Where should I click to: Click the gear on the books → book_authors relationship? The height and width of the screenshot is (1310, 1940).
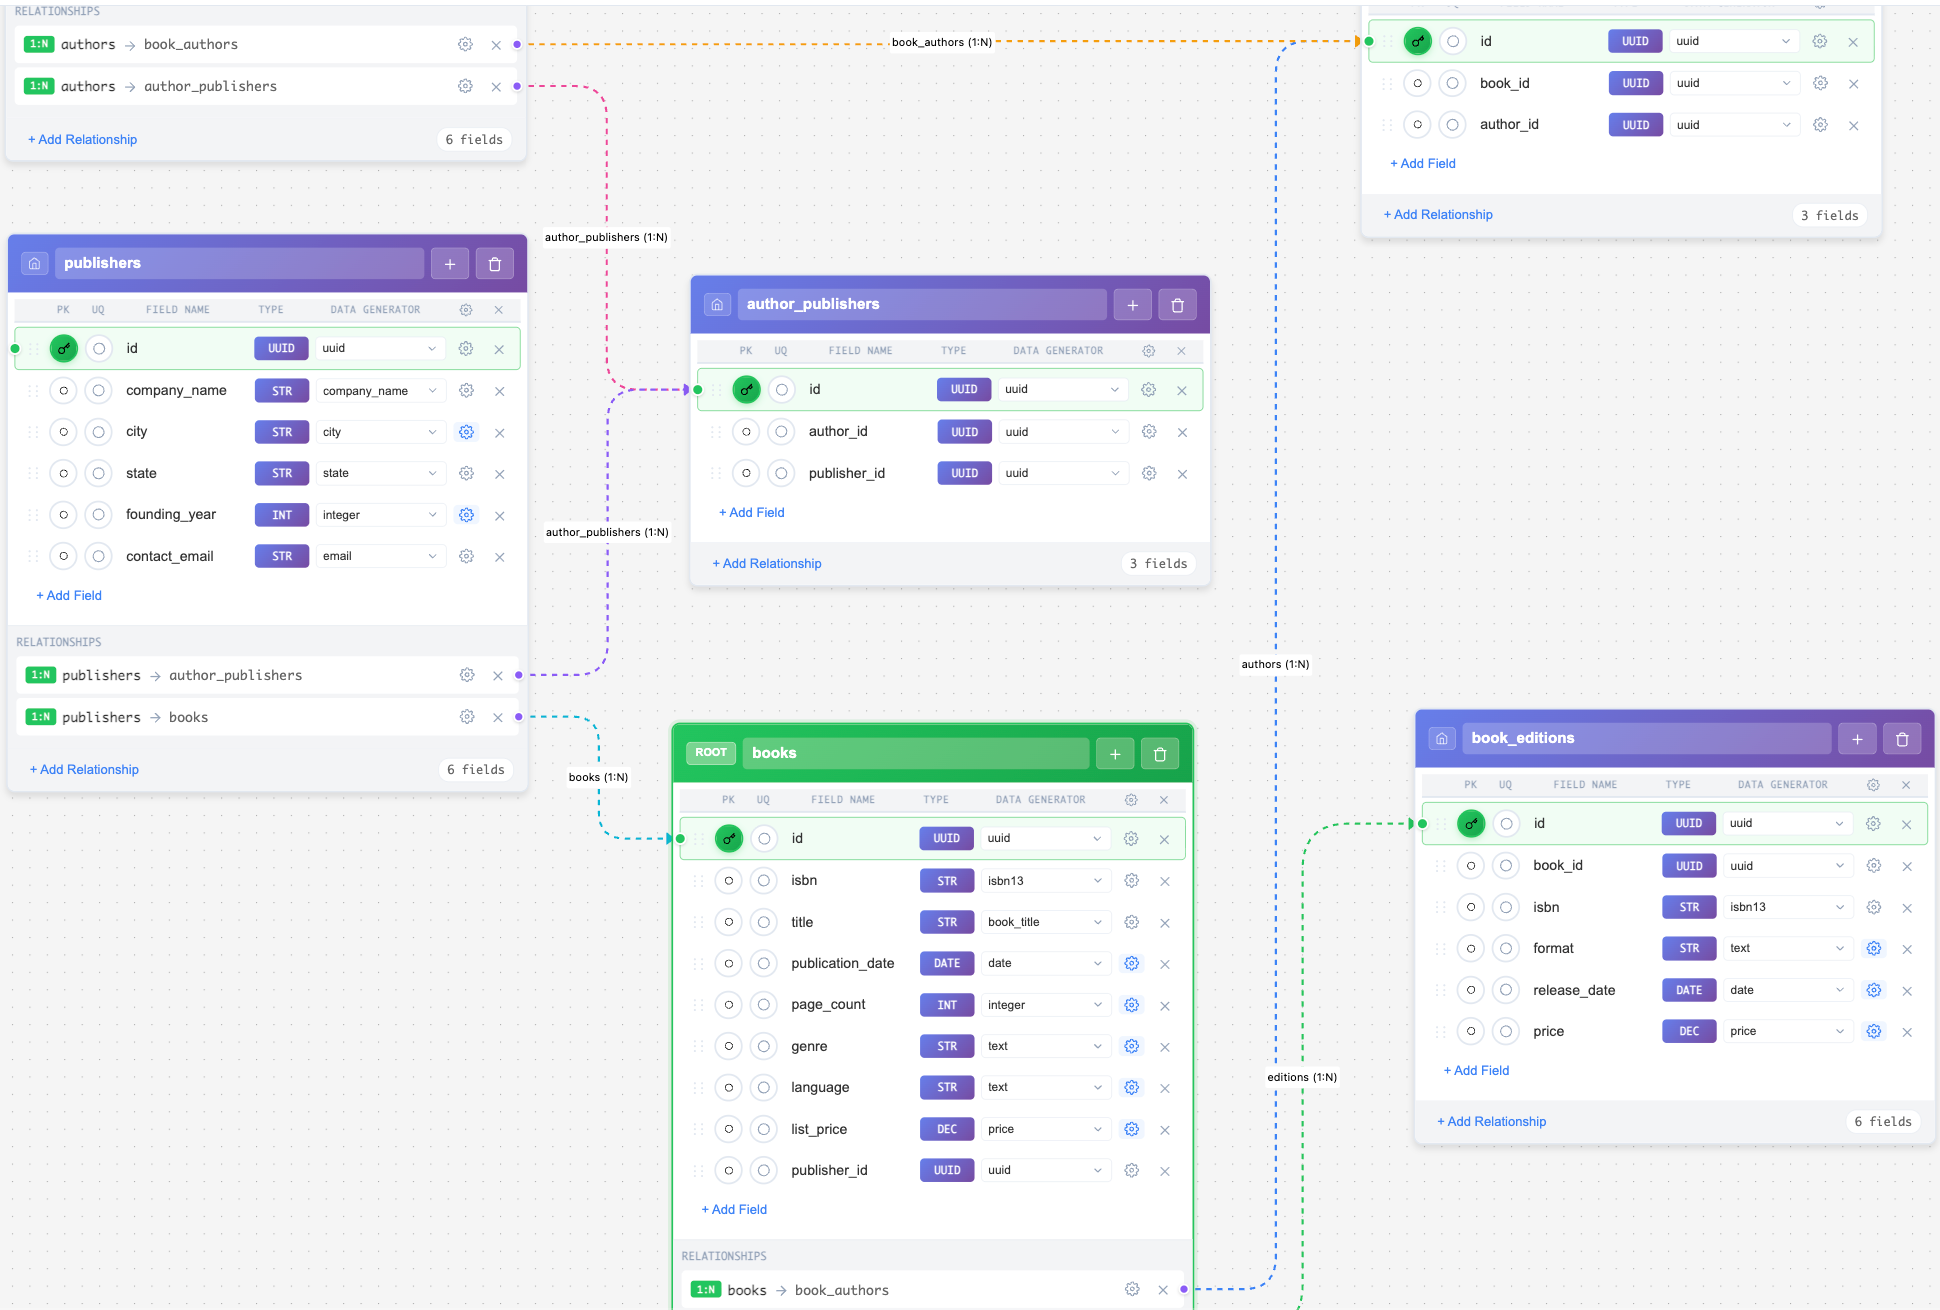[1132, 1289]
